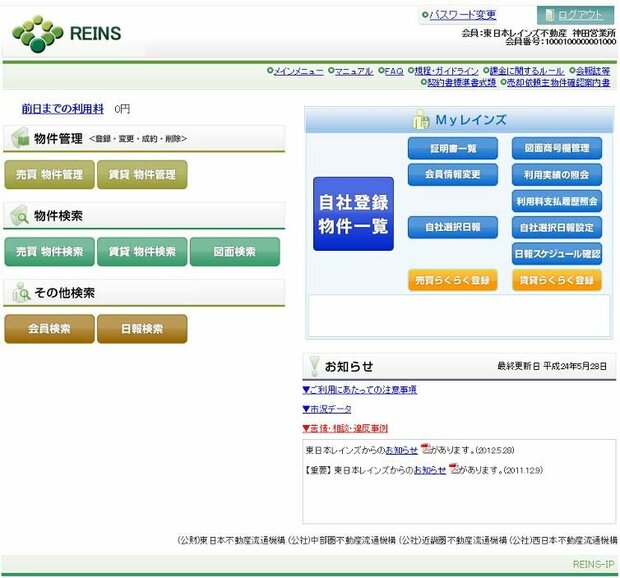Open パスワード変更 link

[x=463, y=15]
